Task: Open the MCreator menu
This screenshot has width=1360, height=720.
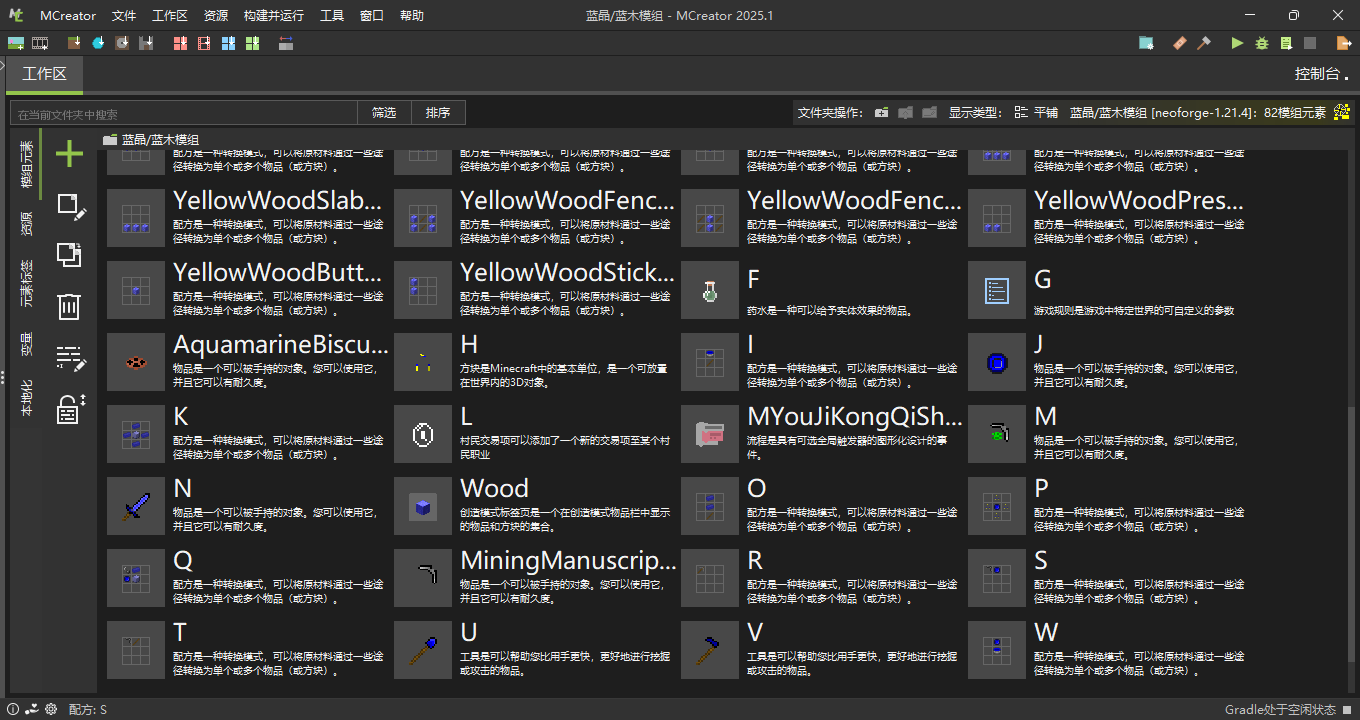Action: (x=68, y=15)
